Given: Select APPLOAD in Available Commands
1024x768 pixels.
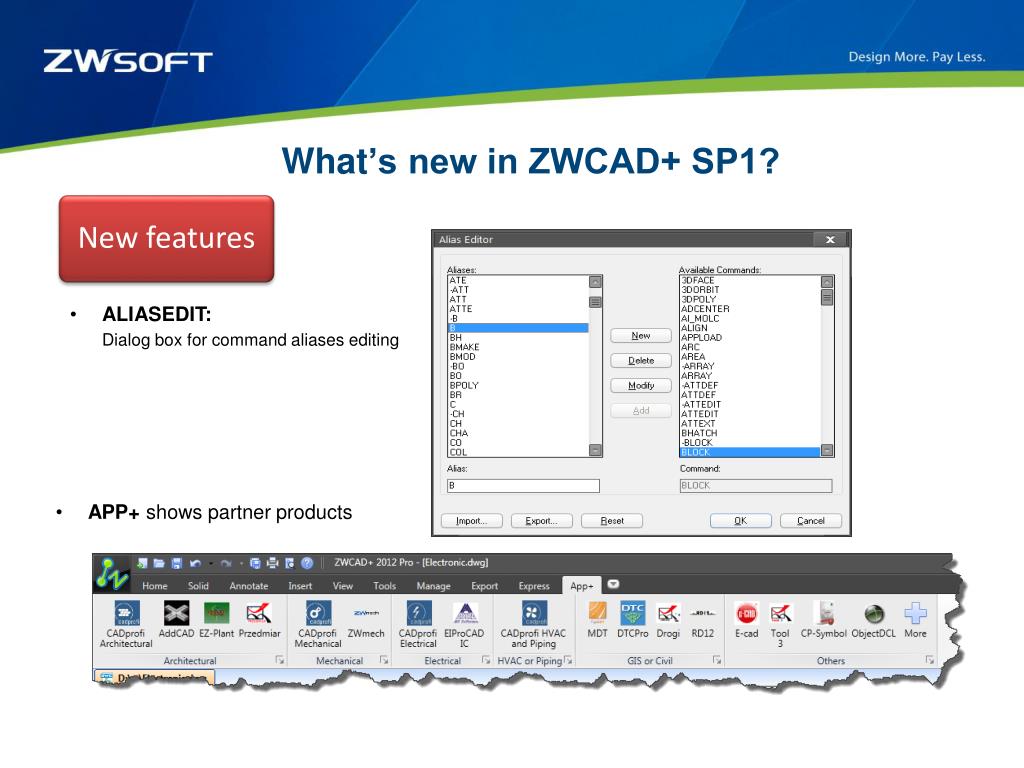Looking at the screenshot, I should (x=750, y=338).
